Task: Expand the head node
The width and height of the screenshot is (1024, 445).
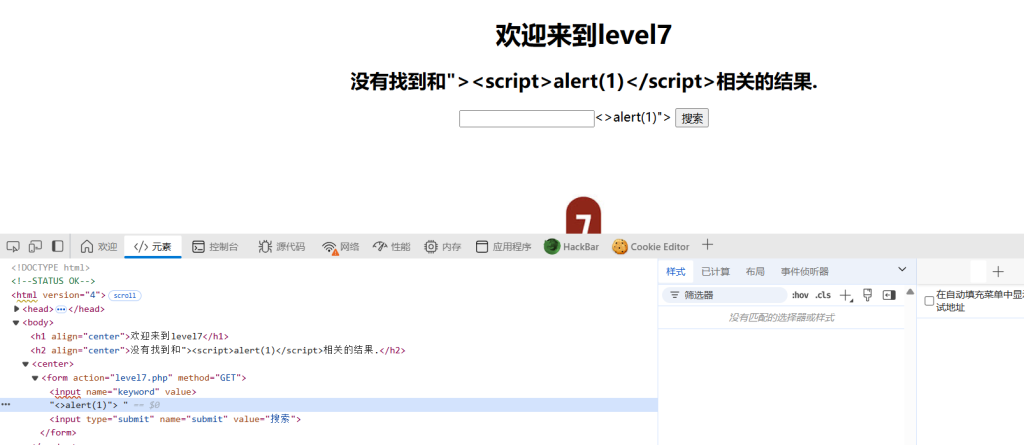Action: point(16,308)
